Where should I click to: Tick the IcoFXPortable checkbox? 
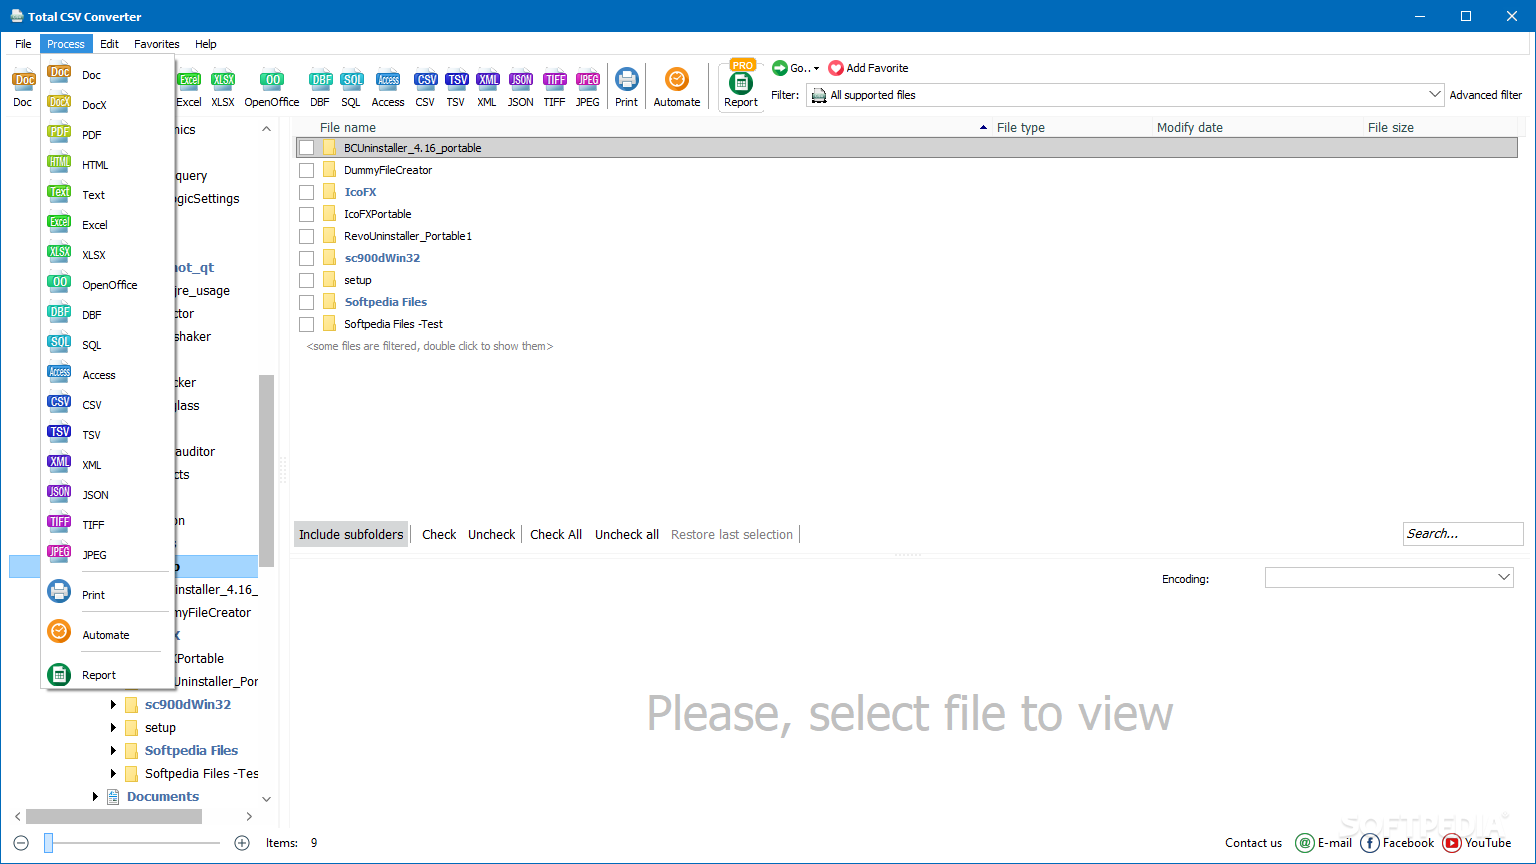coord(307,214)
